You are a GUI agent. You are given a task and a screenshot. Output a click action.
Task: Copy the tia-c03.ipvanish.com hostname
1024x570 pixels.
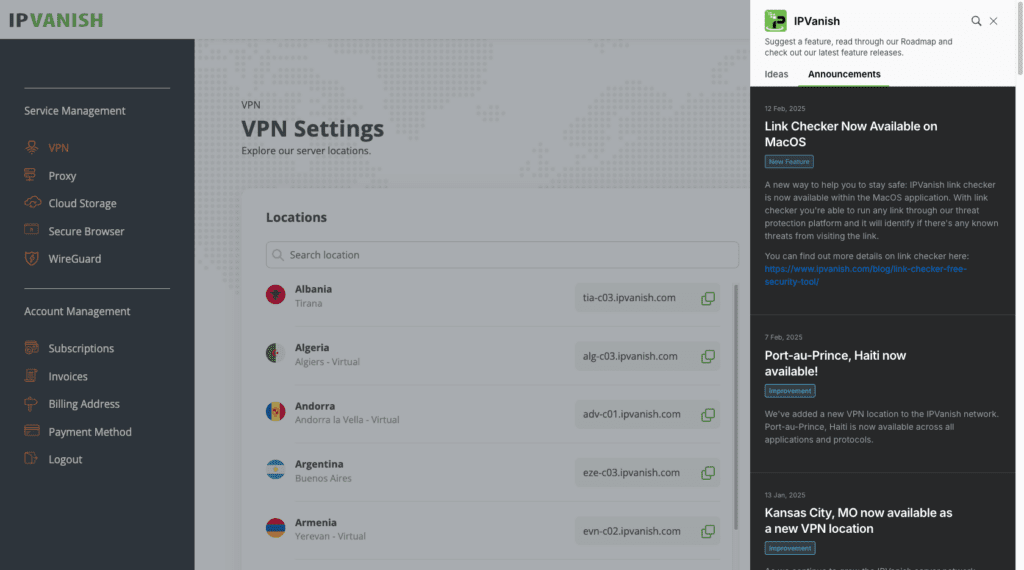pos(708,298)
